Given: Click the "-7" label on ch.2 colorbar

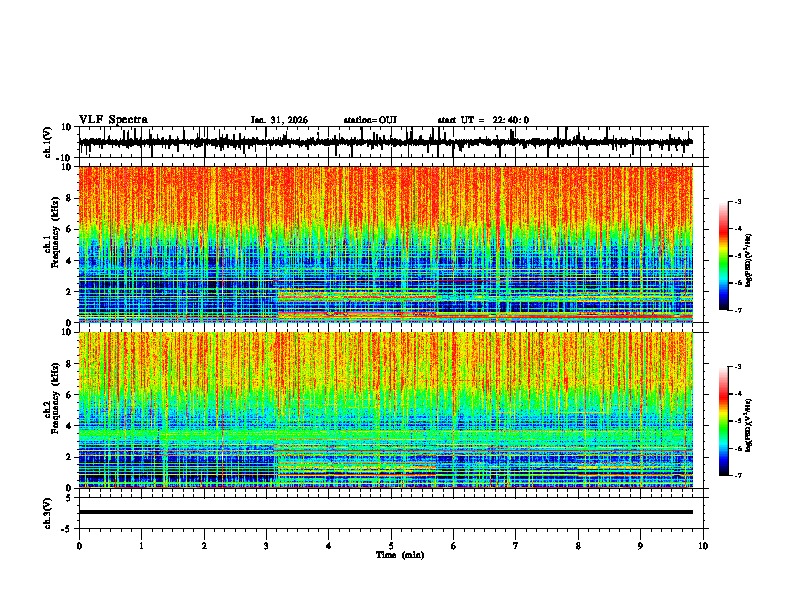Looking at the screenshot, I should (738, 475).
